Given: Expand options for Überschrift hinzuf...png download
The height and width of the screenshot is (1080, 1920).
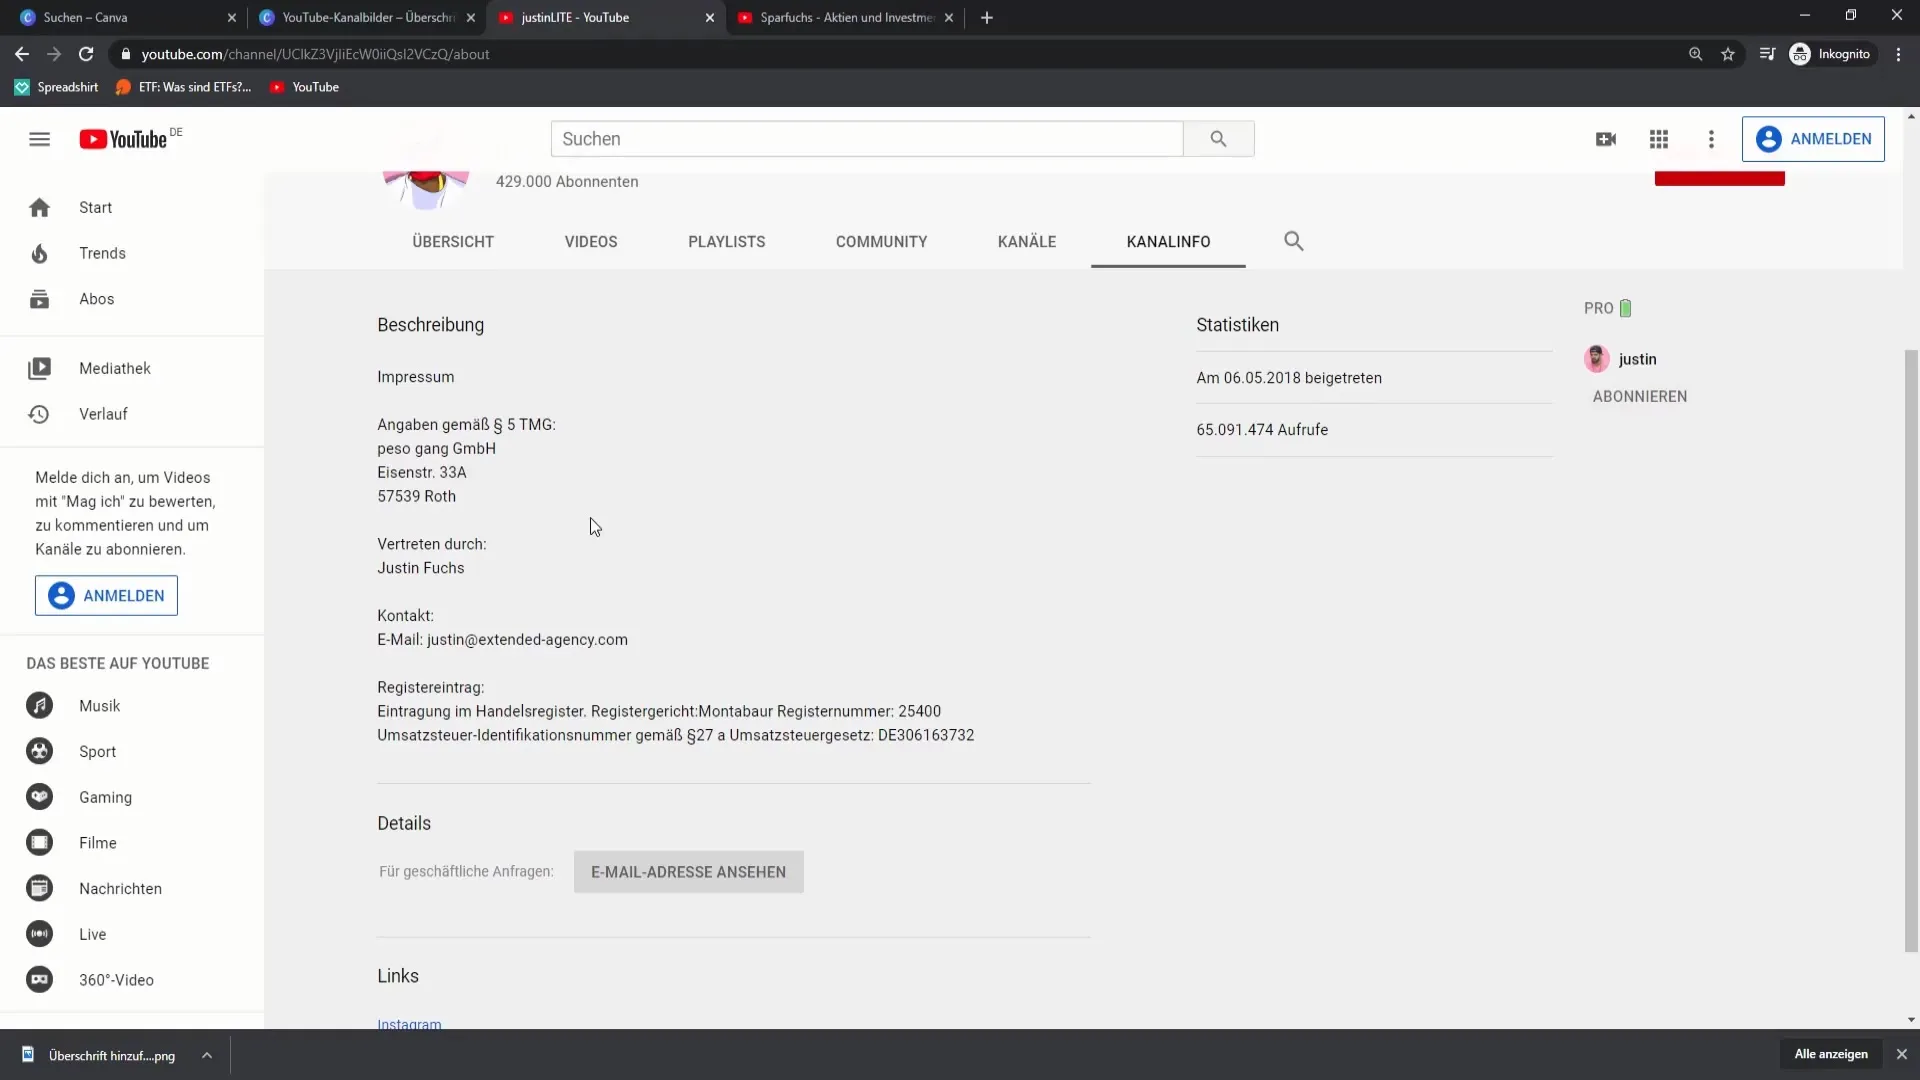Looking at the screenshot, I should click(x=206, y=1055).
